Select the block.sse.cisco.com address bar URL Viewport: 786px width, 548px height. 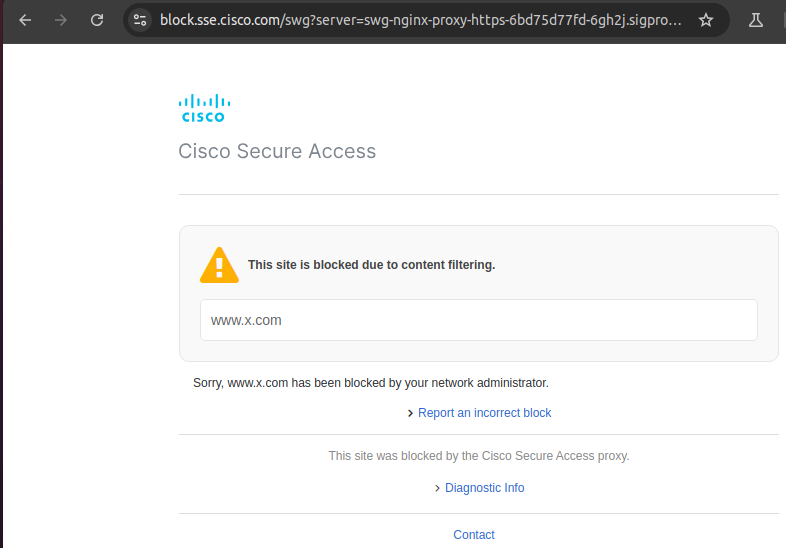[x=420, y=20]
